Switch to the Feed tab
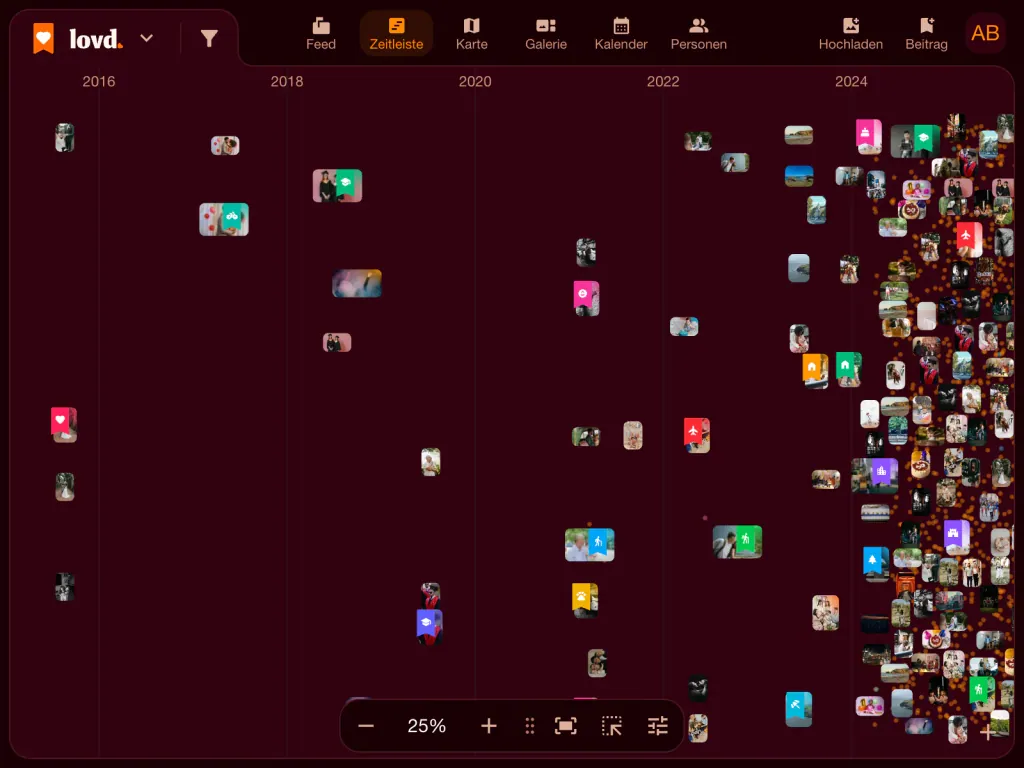This screenshot has width=1024, height=768. [x=321, y=34]
